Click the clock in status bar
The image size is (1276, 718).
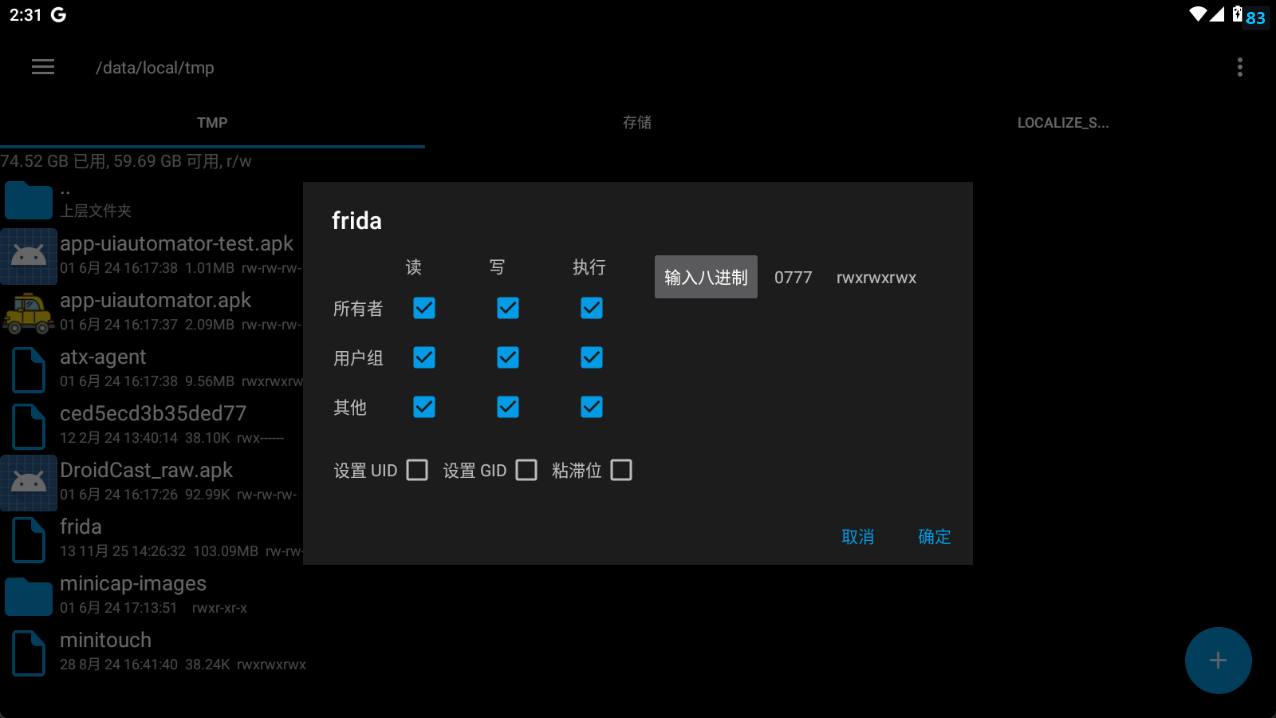[x=25, y=15]
